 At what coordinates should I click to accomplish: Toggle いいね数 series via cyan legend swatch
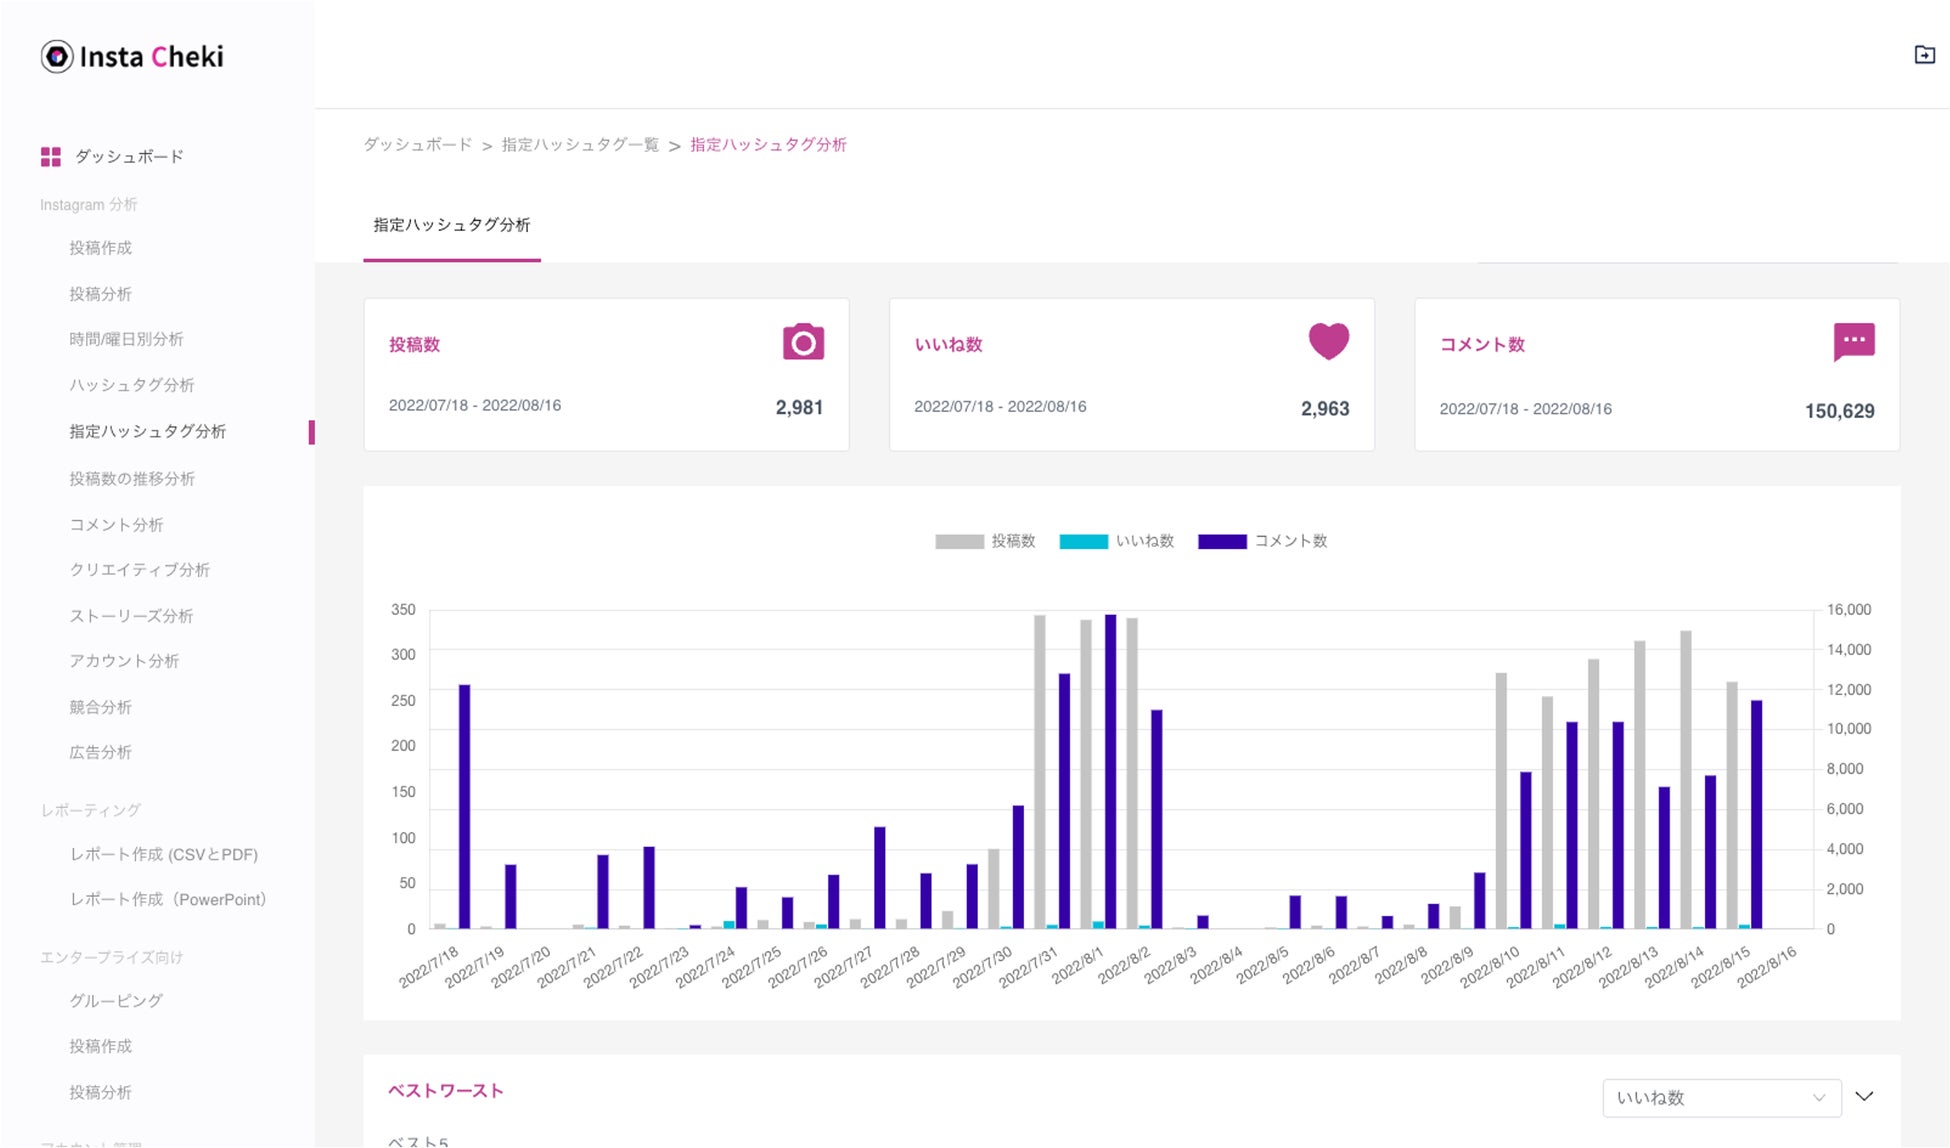[1083, 541]
